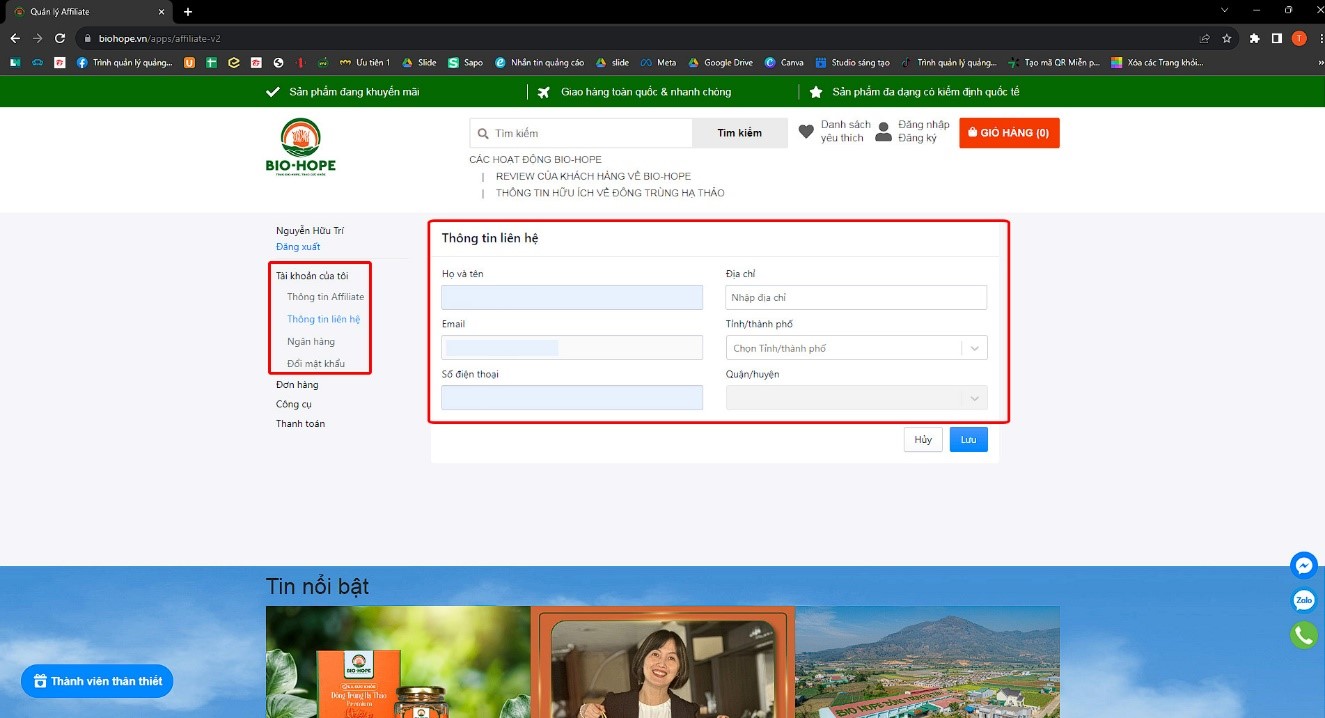Open Đơn hàng section in sidebar
This screenshot has width=1325, height=718.
point(297,385)
